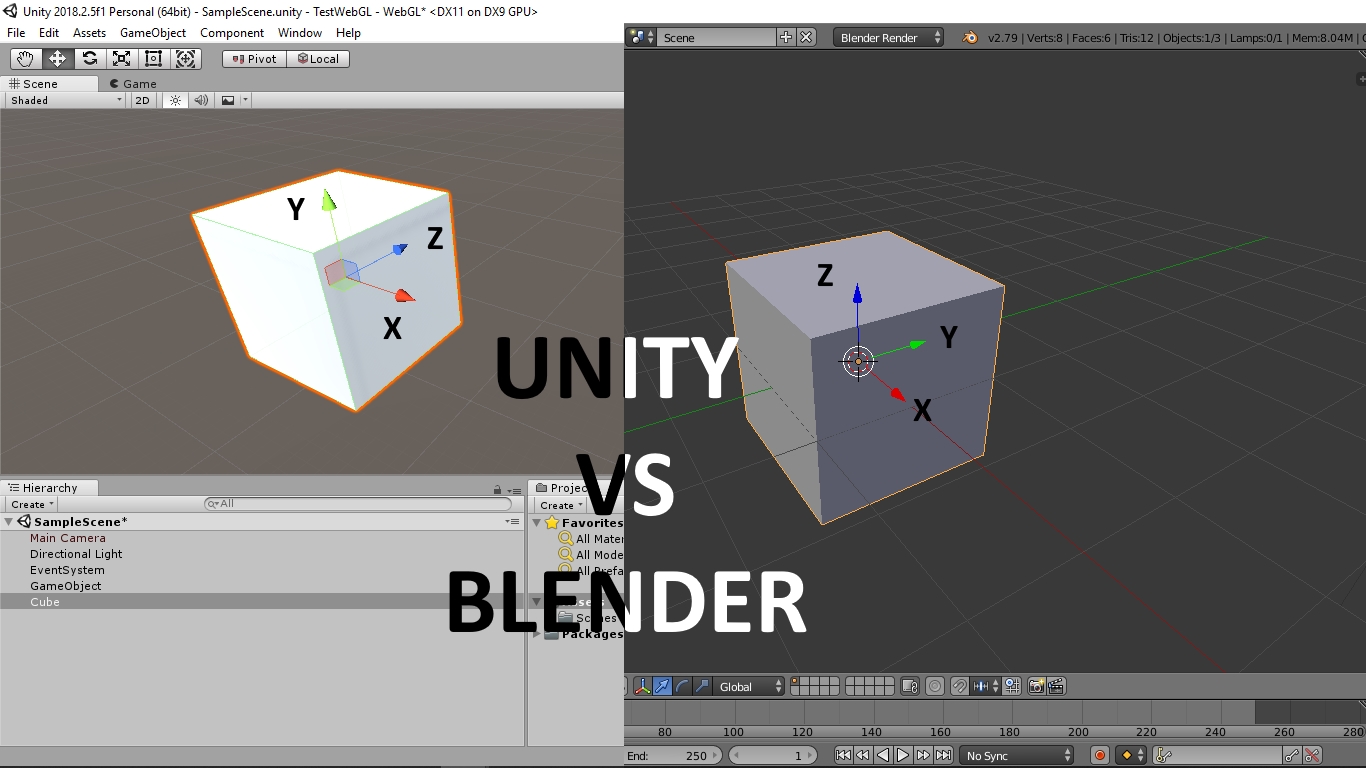Click Blender OpenGL render animation clapper icon
Screen dimensions: 1366x768
coord(1056,686)
